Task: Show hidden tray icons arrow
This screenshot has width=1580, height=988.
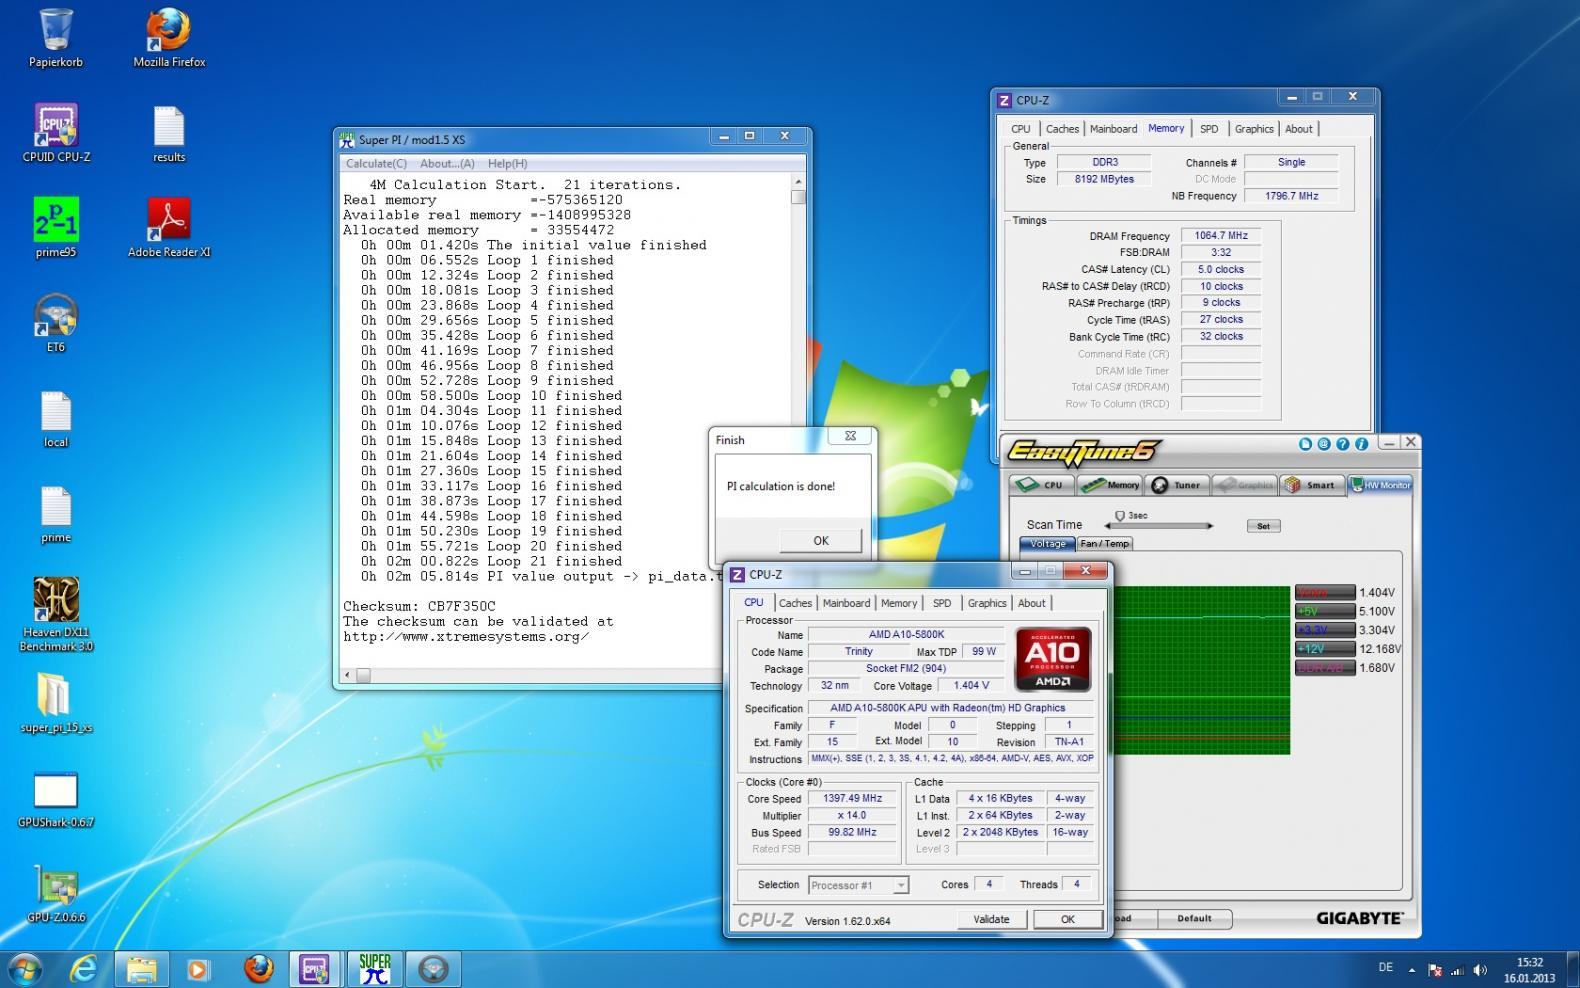Action: (x=1412, y=969)
